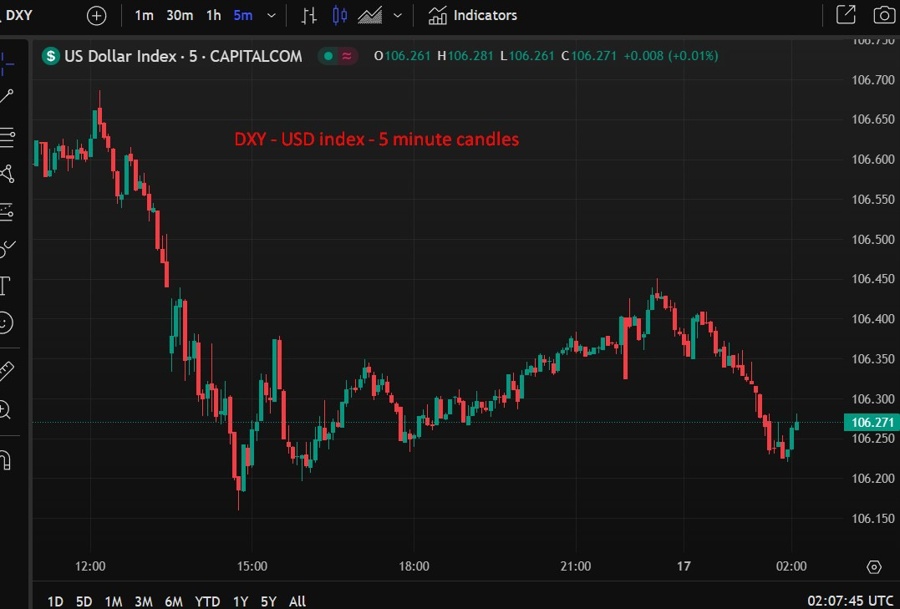Select the All date range tab
The height and width of the screenshot is (609, 900).
(297, 602)
